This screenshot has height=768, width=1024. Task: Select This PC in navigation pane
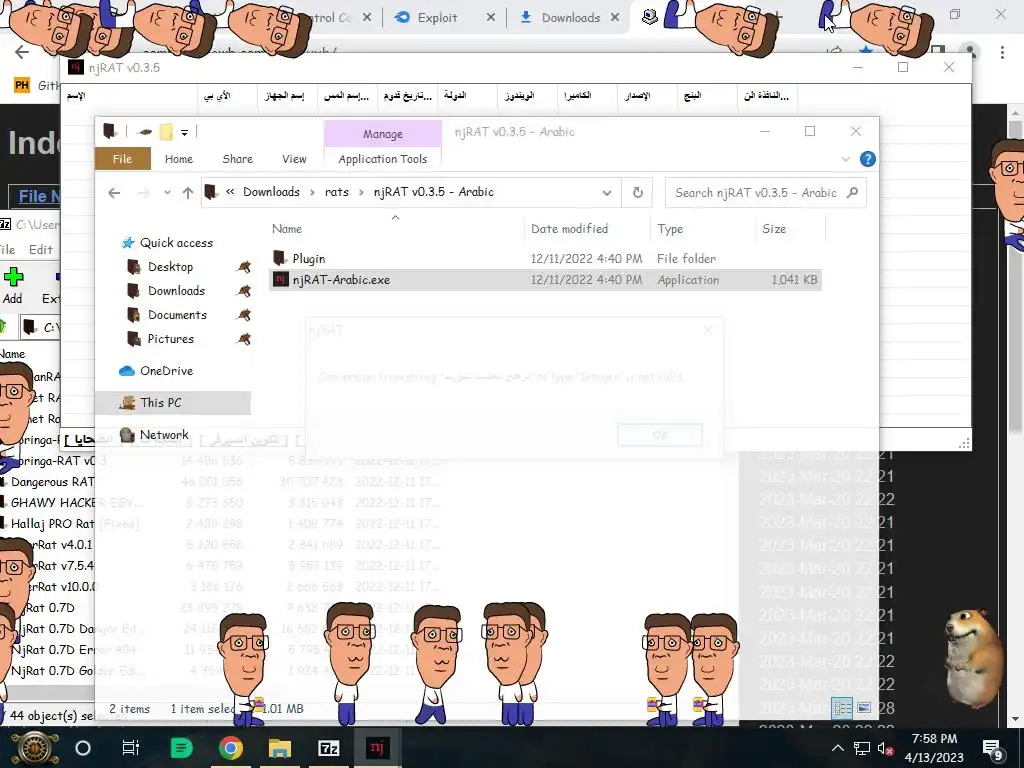click(173, 402)
